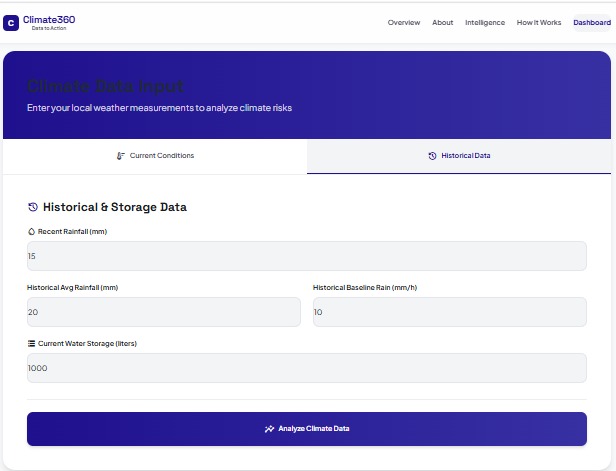Click the history icon beside Historical & Storage Data
Image resolution: width=616 pixels, height=471 pixels.
[x=33, y=207]
